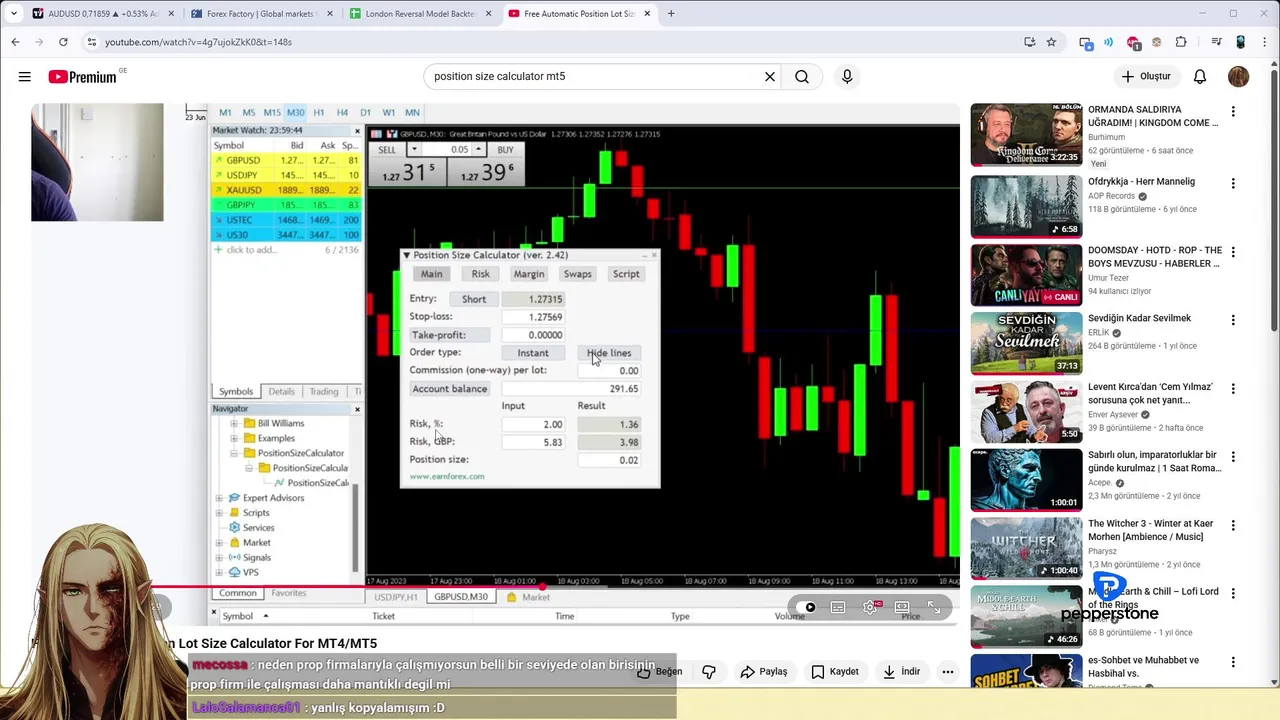Open YouTube notifications bell
The image size is (1280, 720).
coord(1200,76)
